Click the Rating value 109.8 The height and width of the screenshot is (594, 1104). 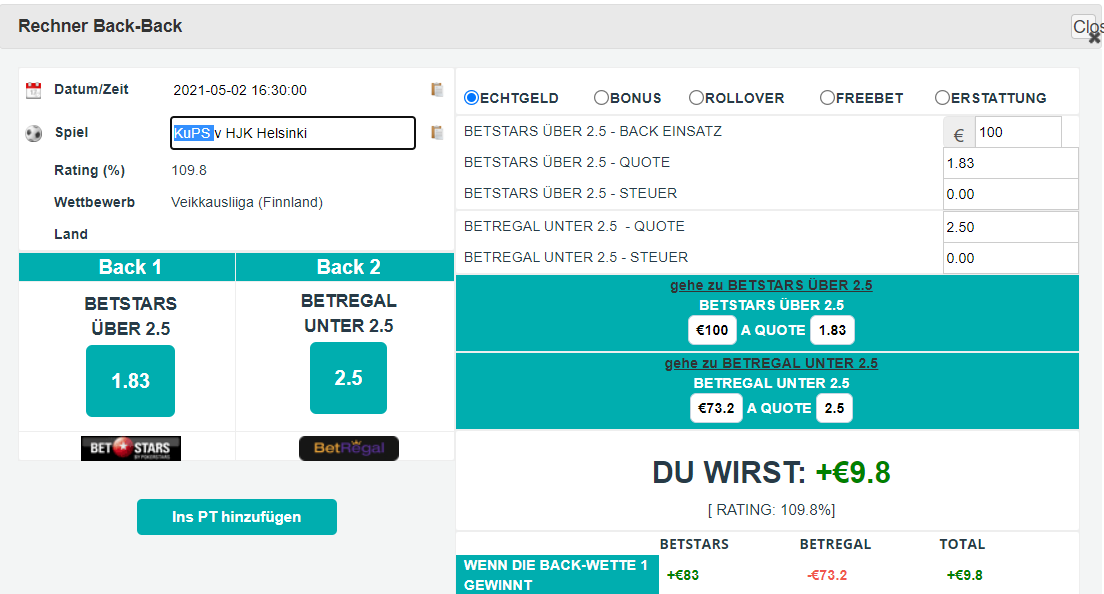[x=189, y=170]
